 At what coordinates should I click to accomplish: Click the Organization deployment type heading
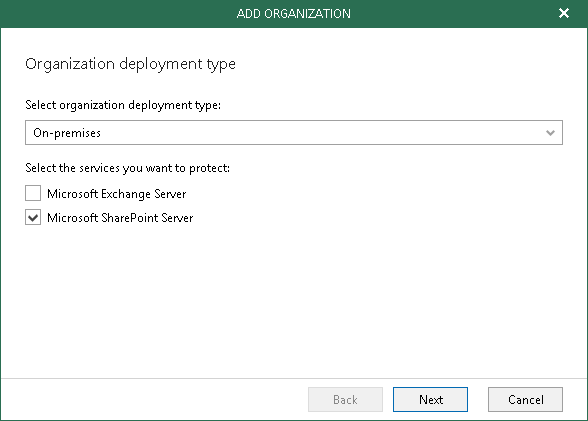pyautogui.click(x=130, y=64)
